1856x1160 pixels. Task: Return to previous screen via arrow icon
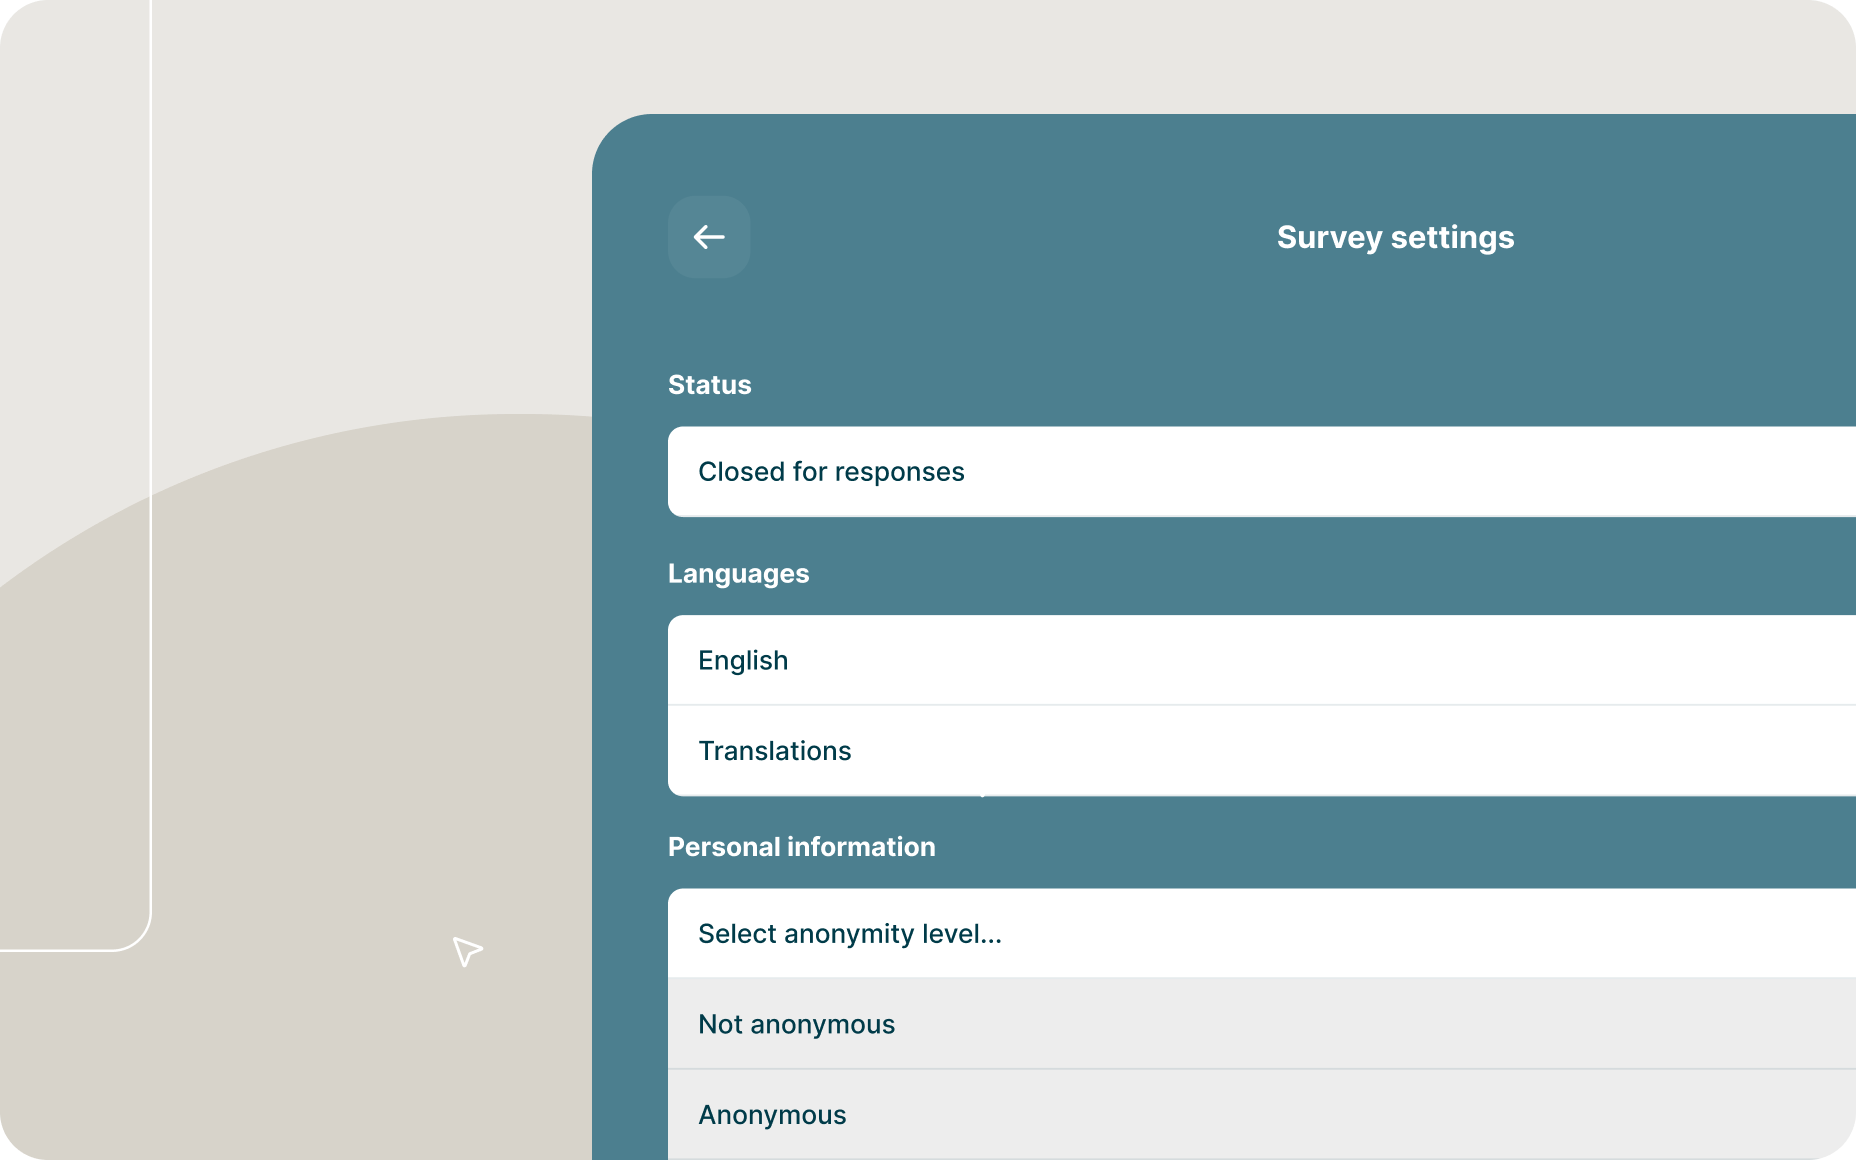point(709,237)
